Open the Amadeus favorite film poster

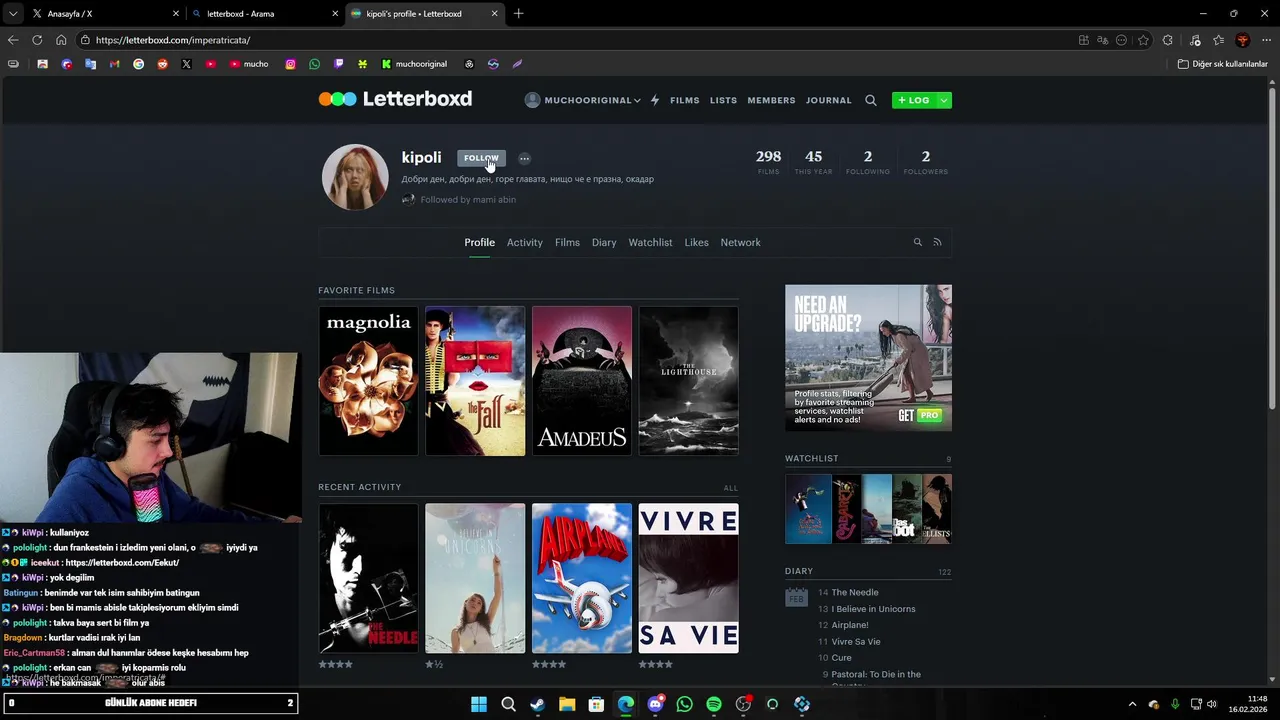[582, 381]
